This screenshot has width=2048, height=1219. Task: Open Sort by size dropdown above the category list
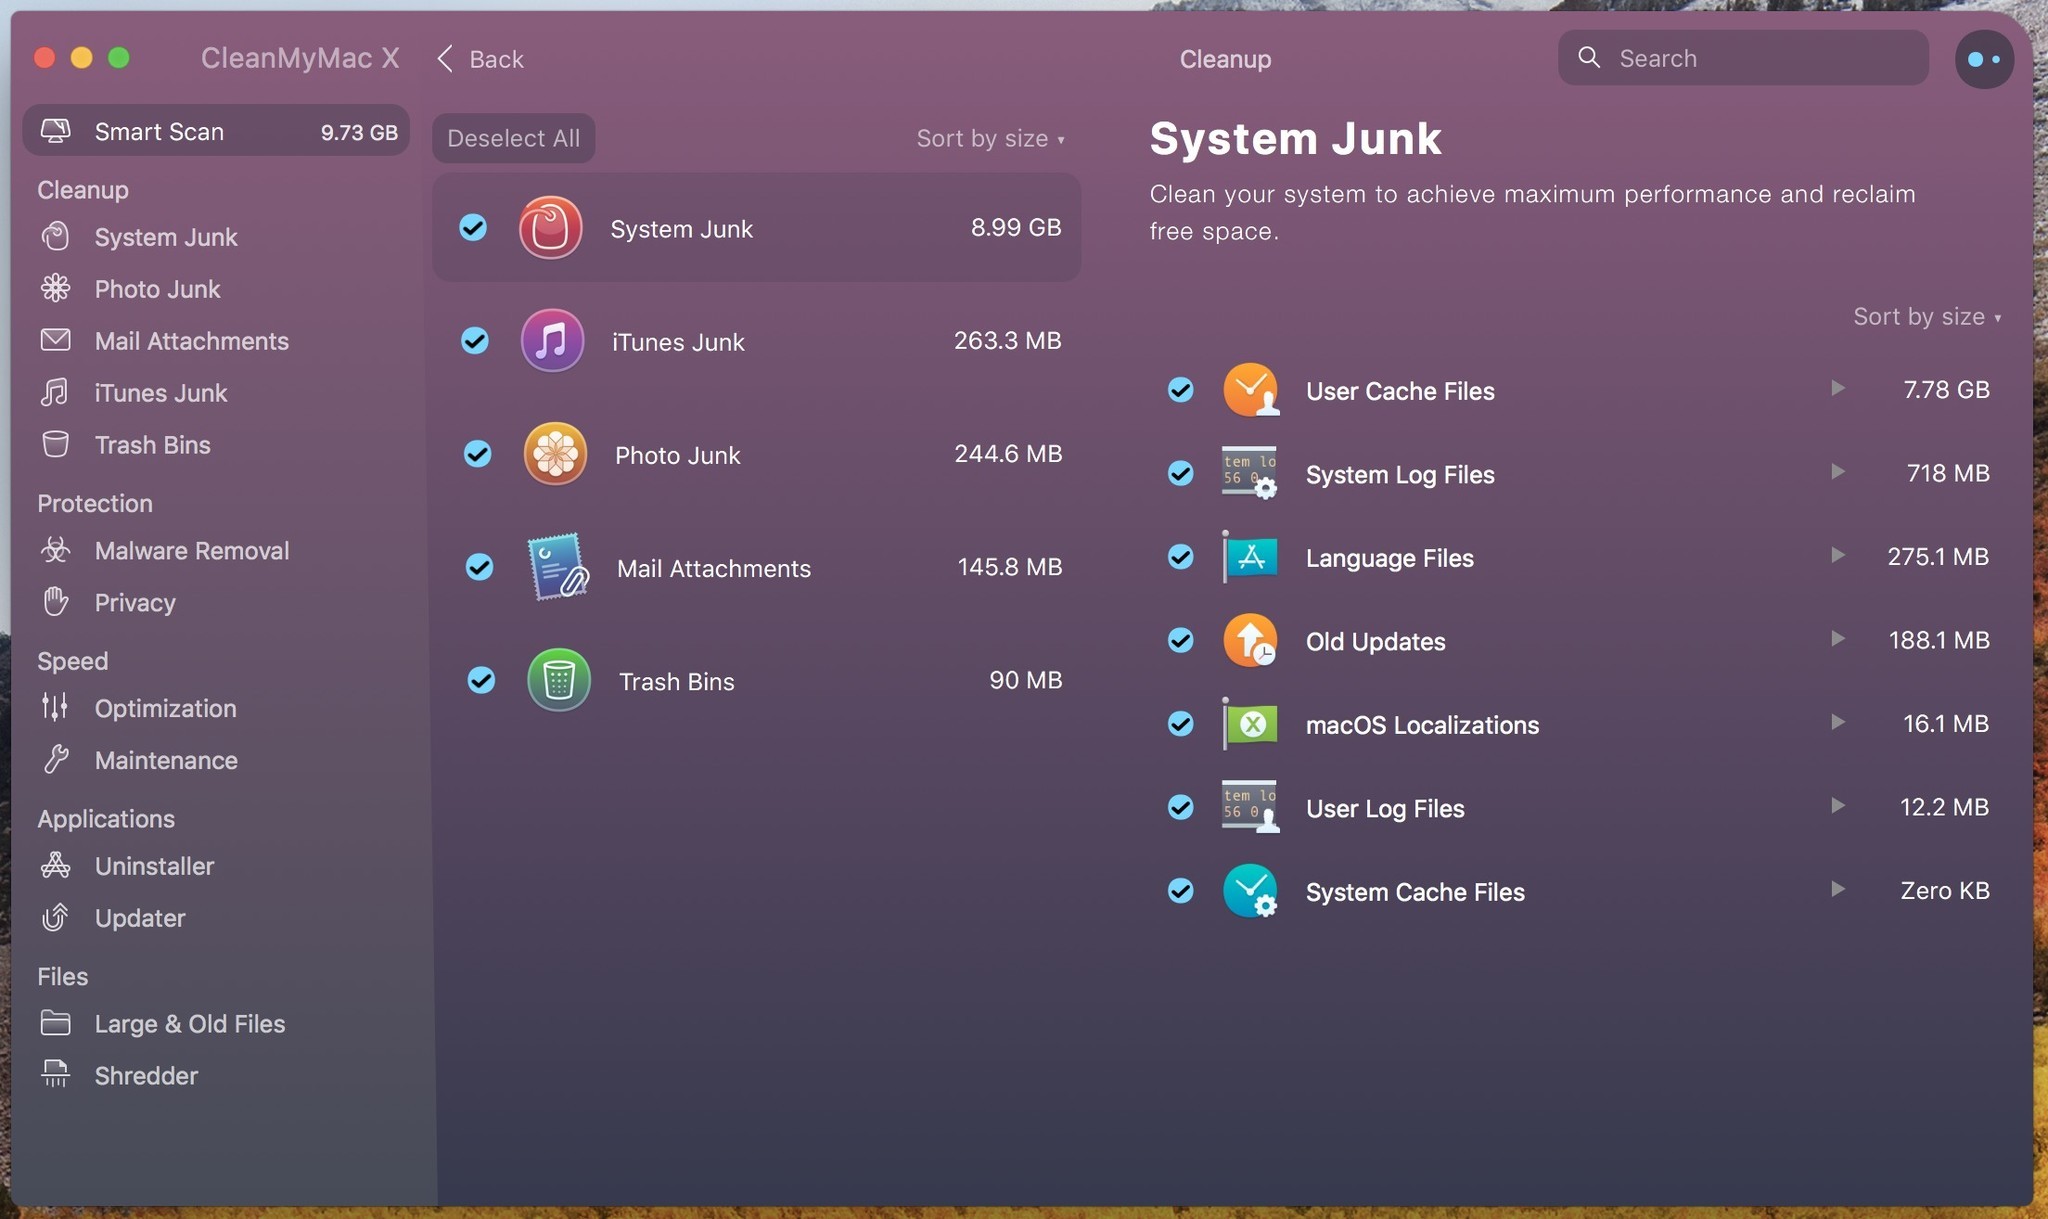click(x=990, y=139)
